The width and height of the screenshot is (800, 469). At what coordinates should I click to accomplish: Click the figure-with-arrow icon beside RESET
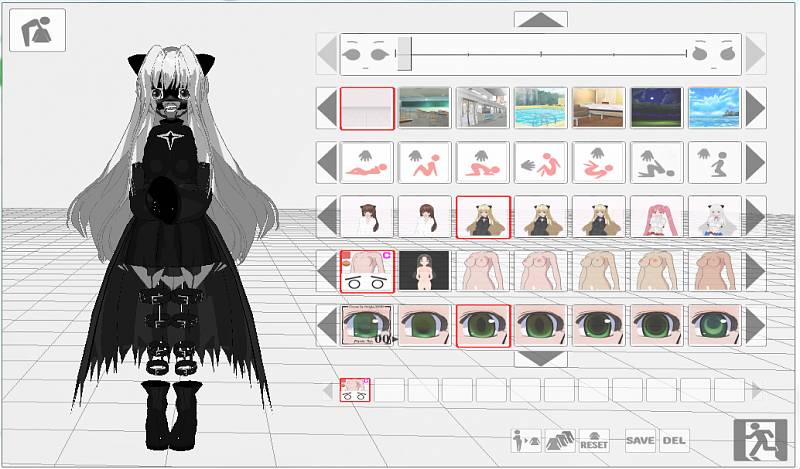point(526,439)
